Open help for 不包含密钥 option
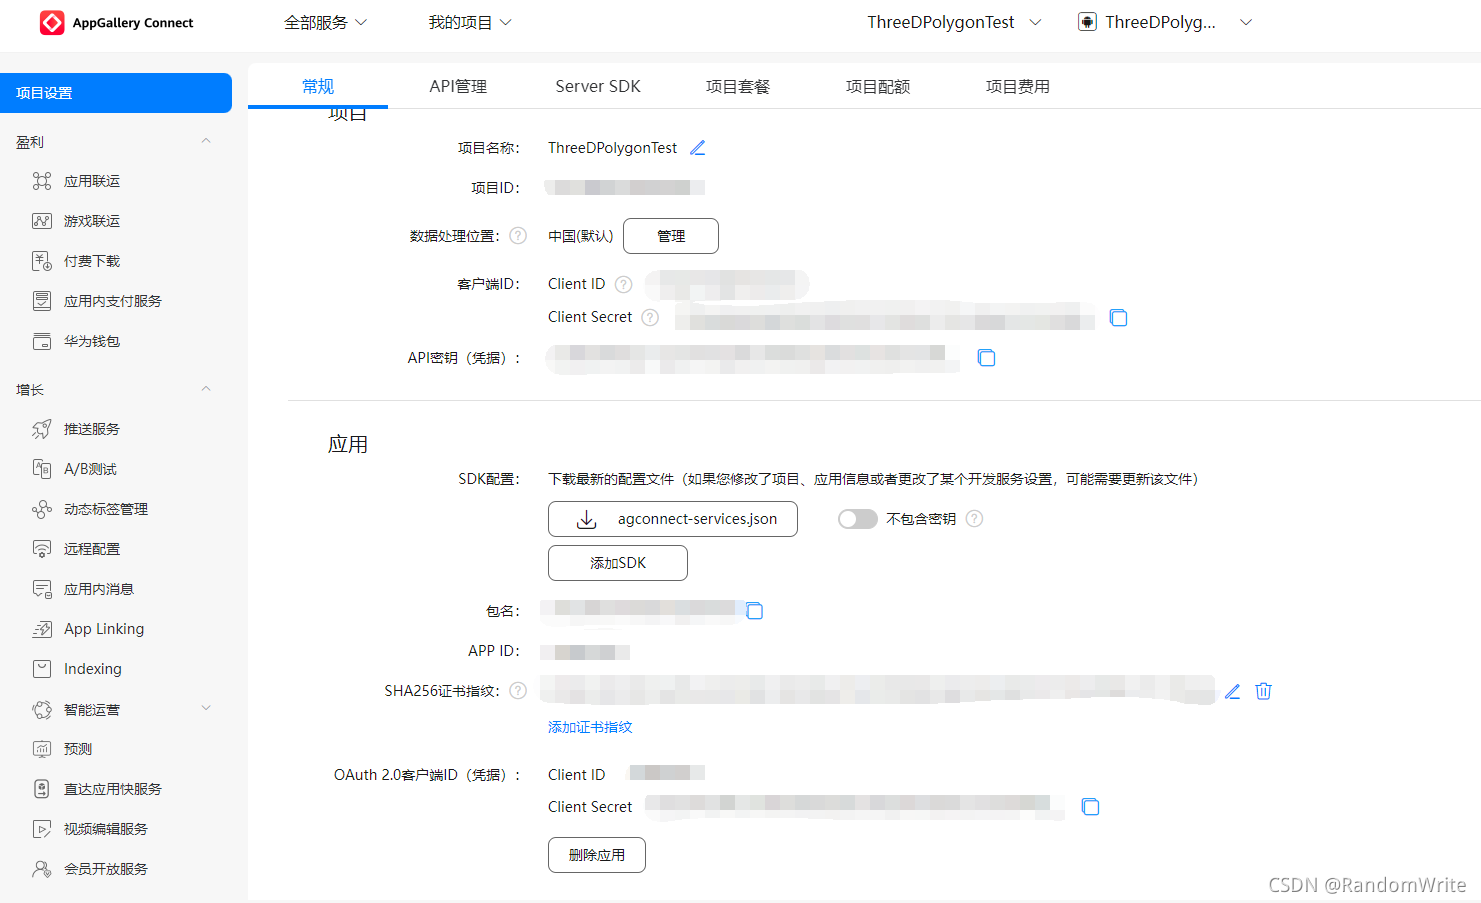This screenshot has width=1481, height=903. 975,518
